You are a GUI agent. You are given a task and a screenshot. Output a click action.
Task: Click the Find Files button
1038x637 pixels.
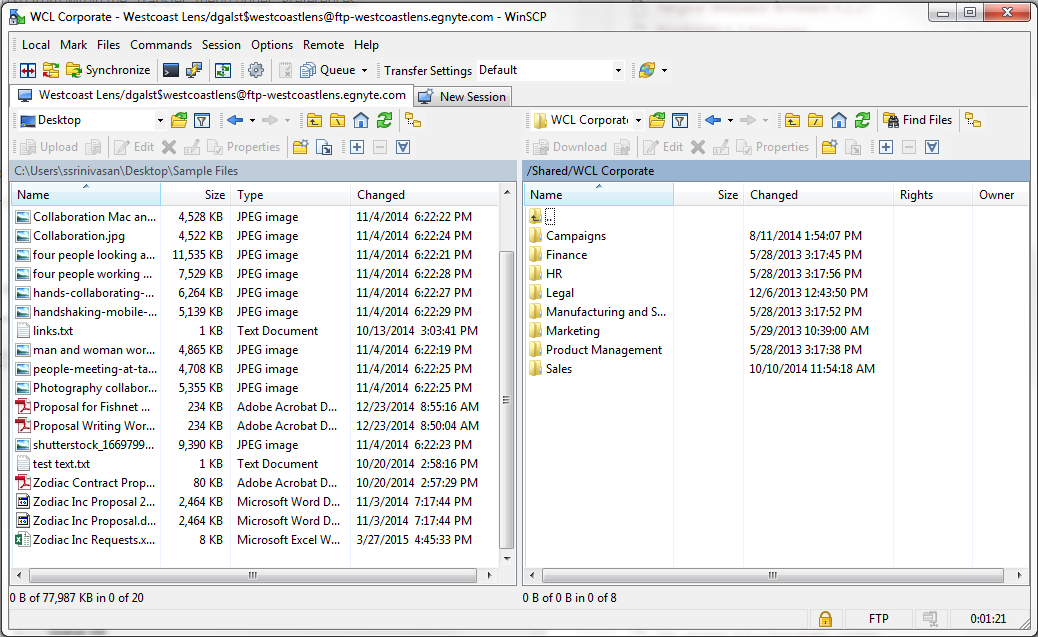tap(917, 120)
